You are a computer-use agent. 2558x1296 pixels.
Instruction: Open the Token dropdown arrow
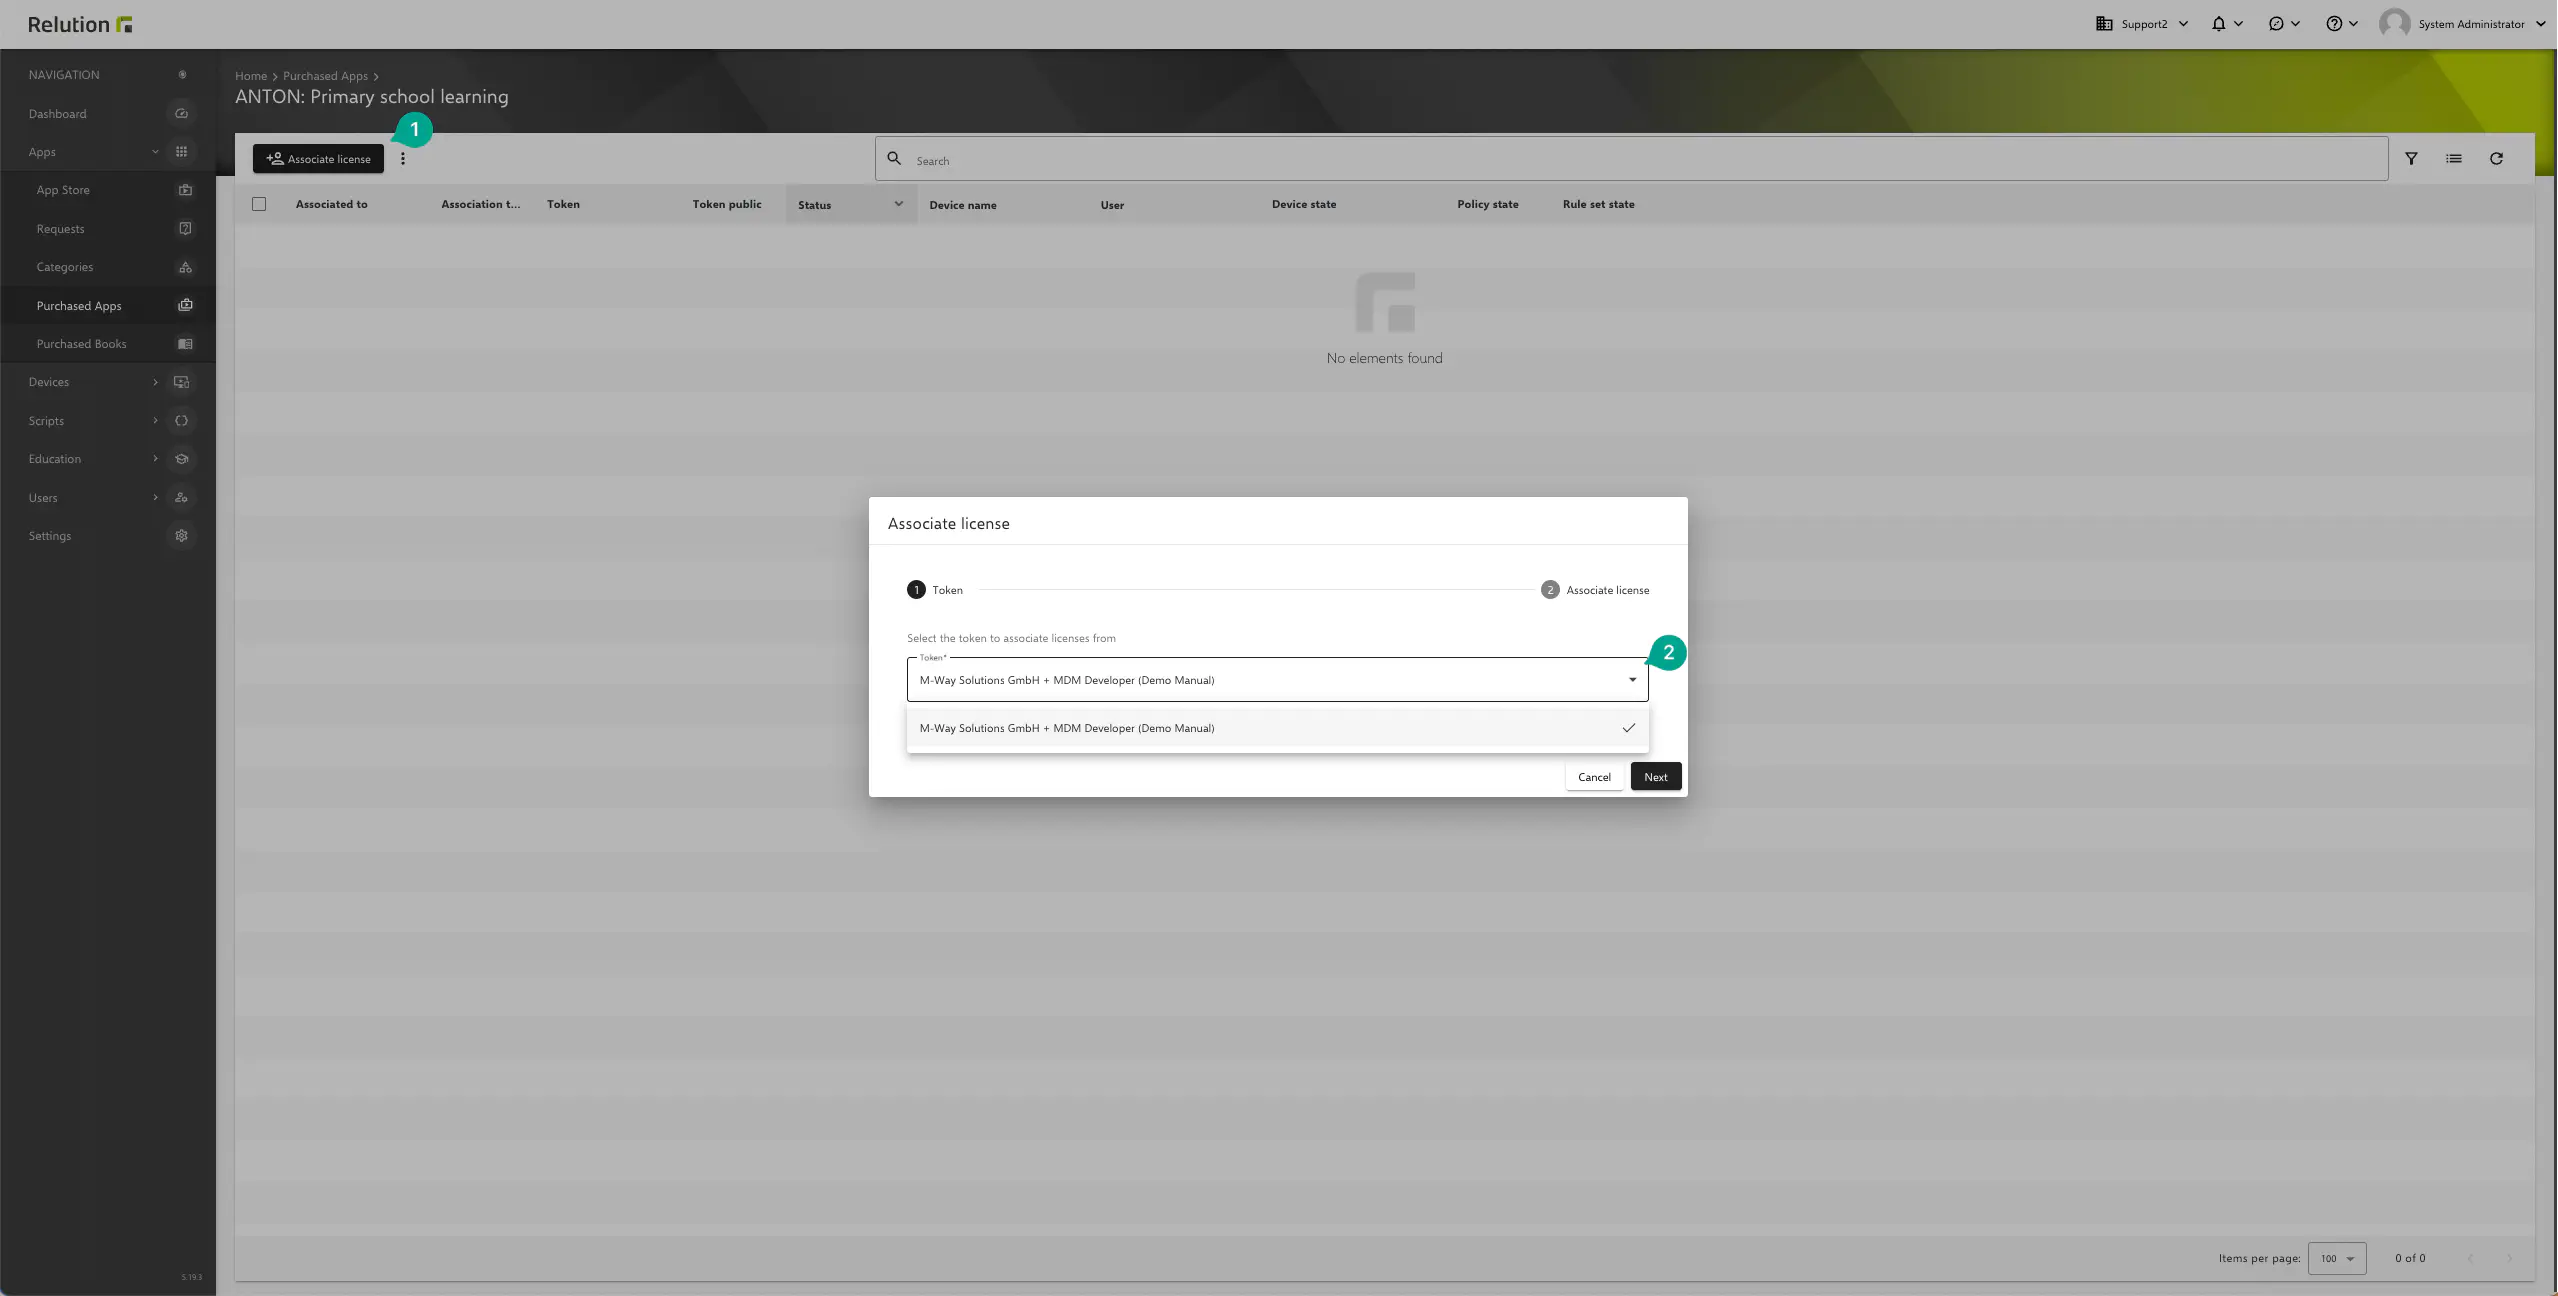coord(1632,680)
